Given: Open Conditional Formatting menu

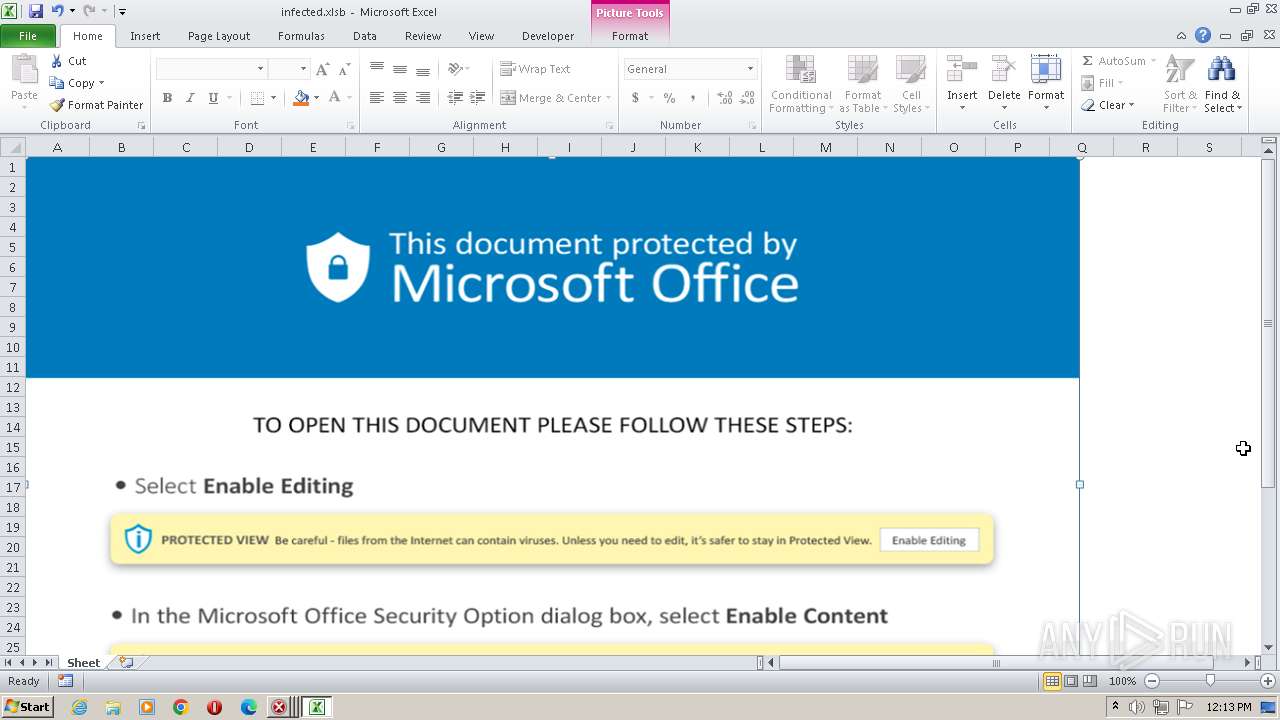Looking at the screenshot, I should 800,84.
